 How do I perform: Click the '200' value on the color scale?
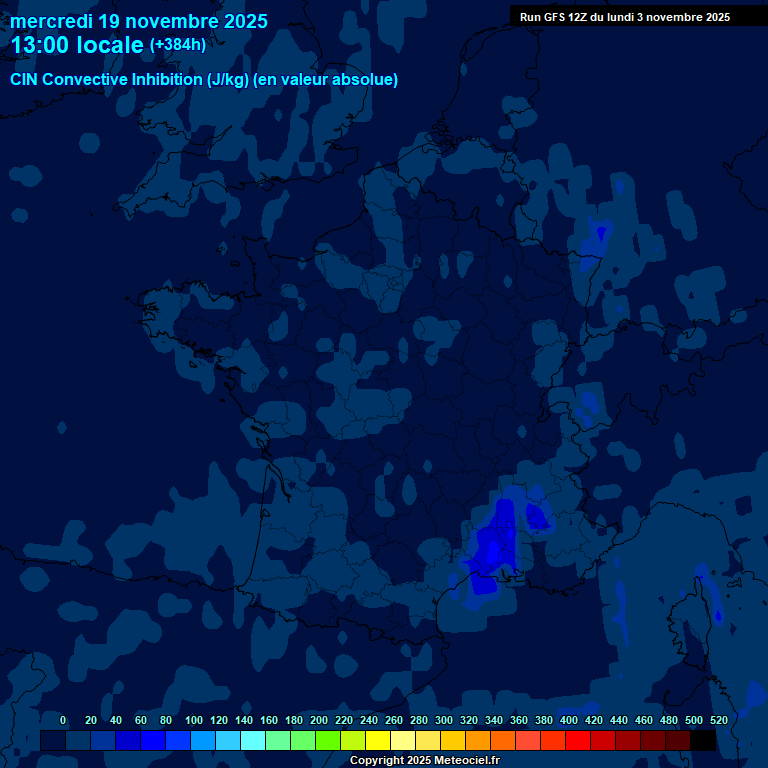318,720
